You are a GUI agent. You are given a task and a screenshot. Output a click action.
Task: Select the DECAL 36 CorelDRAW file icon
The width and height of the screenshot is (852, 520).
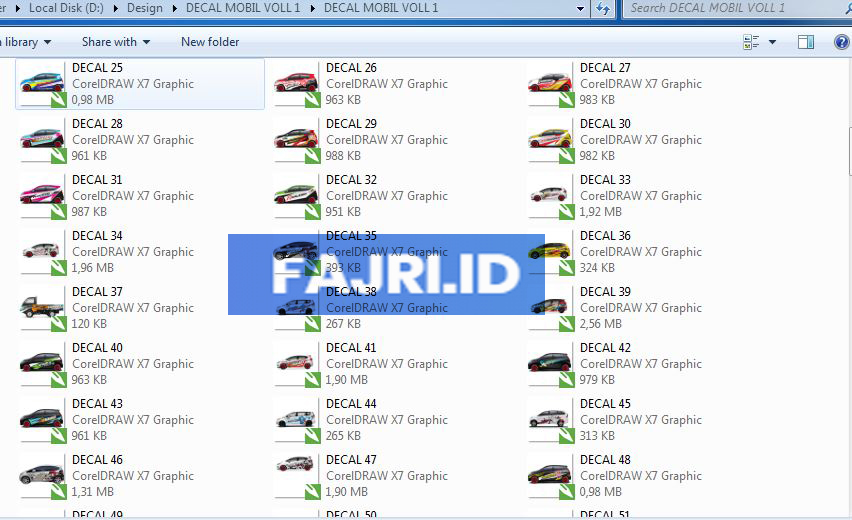[x=550, y=252]
